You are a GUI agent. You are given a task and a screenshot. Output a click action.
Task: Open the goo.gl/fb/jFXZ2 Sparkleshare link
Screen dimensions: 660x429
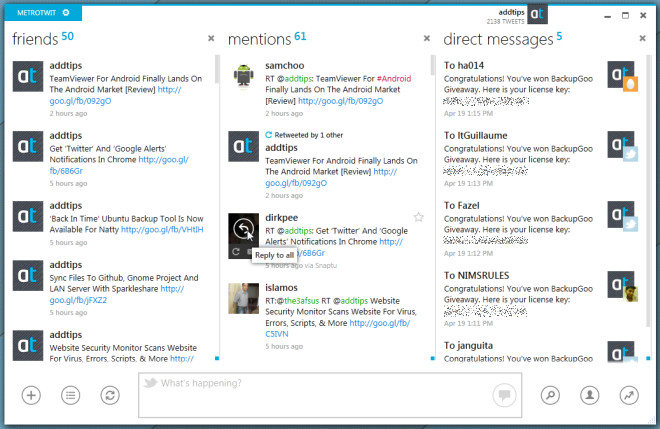point(78,300)
